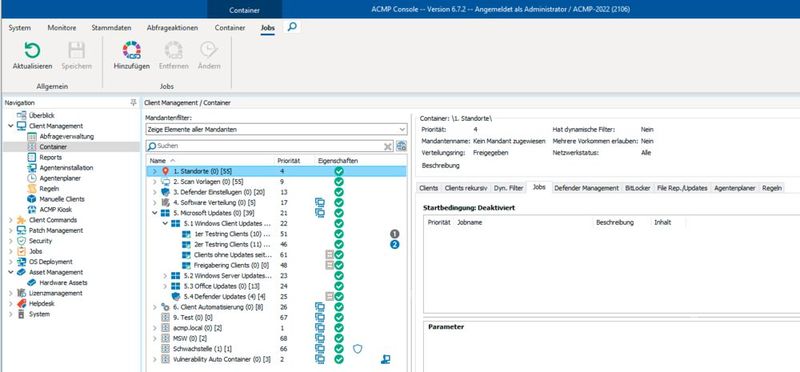This screenshot has height=372, width=800.
Task: Click the Abfrageverwaltung icon in Navigation
Action: tap(32, 136)
